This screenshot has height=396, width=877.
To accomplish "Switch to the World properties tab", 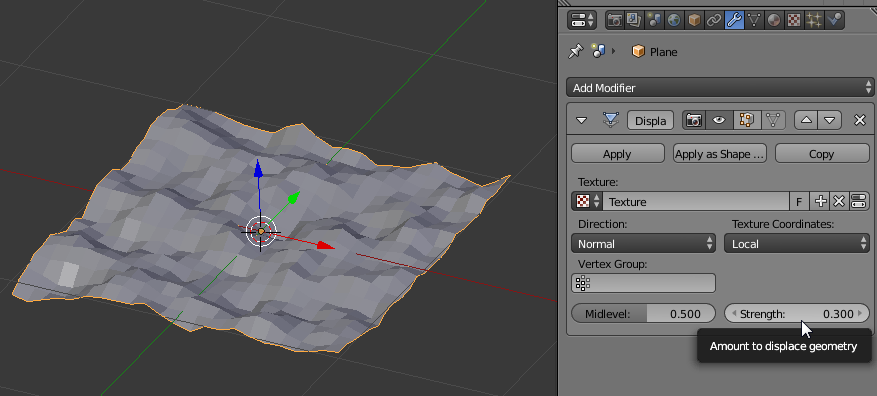I will pyautogui.click(x=674, y=21).
